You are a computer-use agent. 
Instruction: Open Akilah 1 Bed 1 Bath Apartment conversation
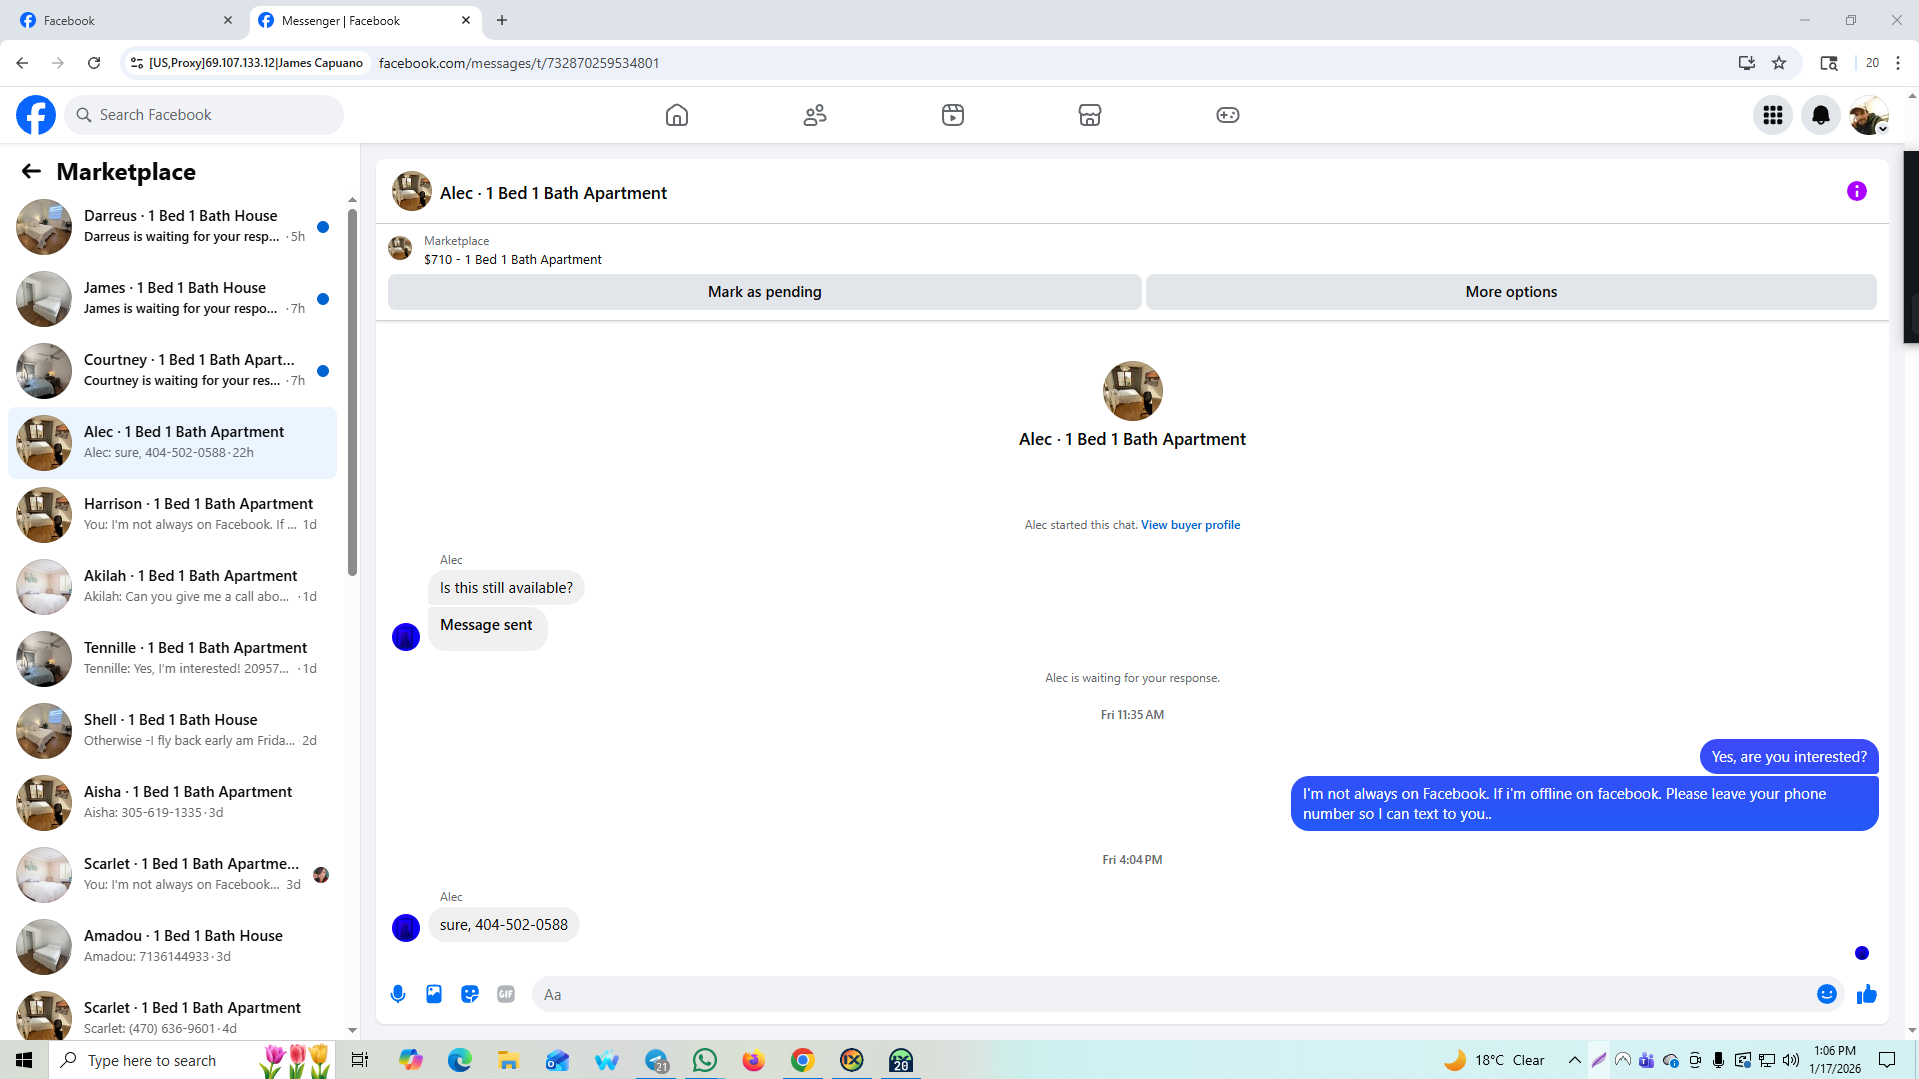coord(172,587)
